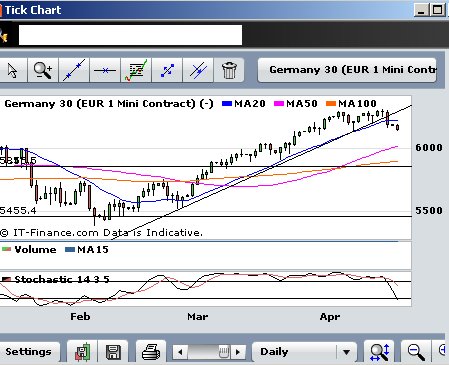The height and width of the screenshot is (365, 449).
Task: Click the MA15 volume legend label
Action: pos(93,249)
